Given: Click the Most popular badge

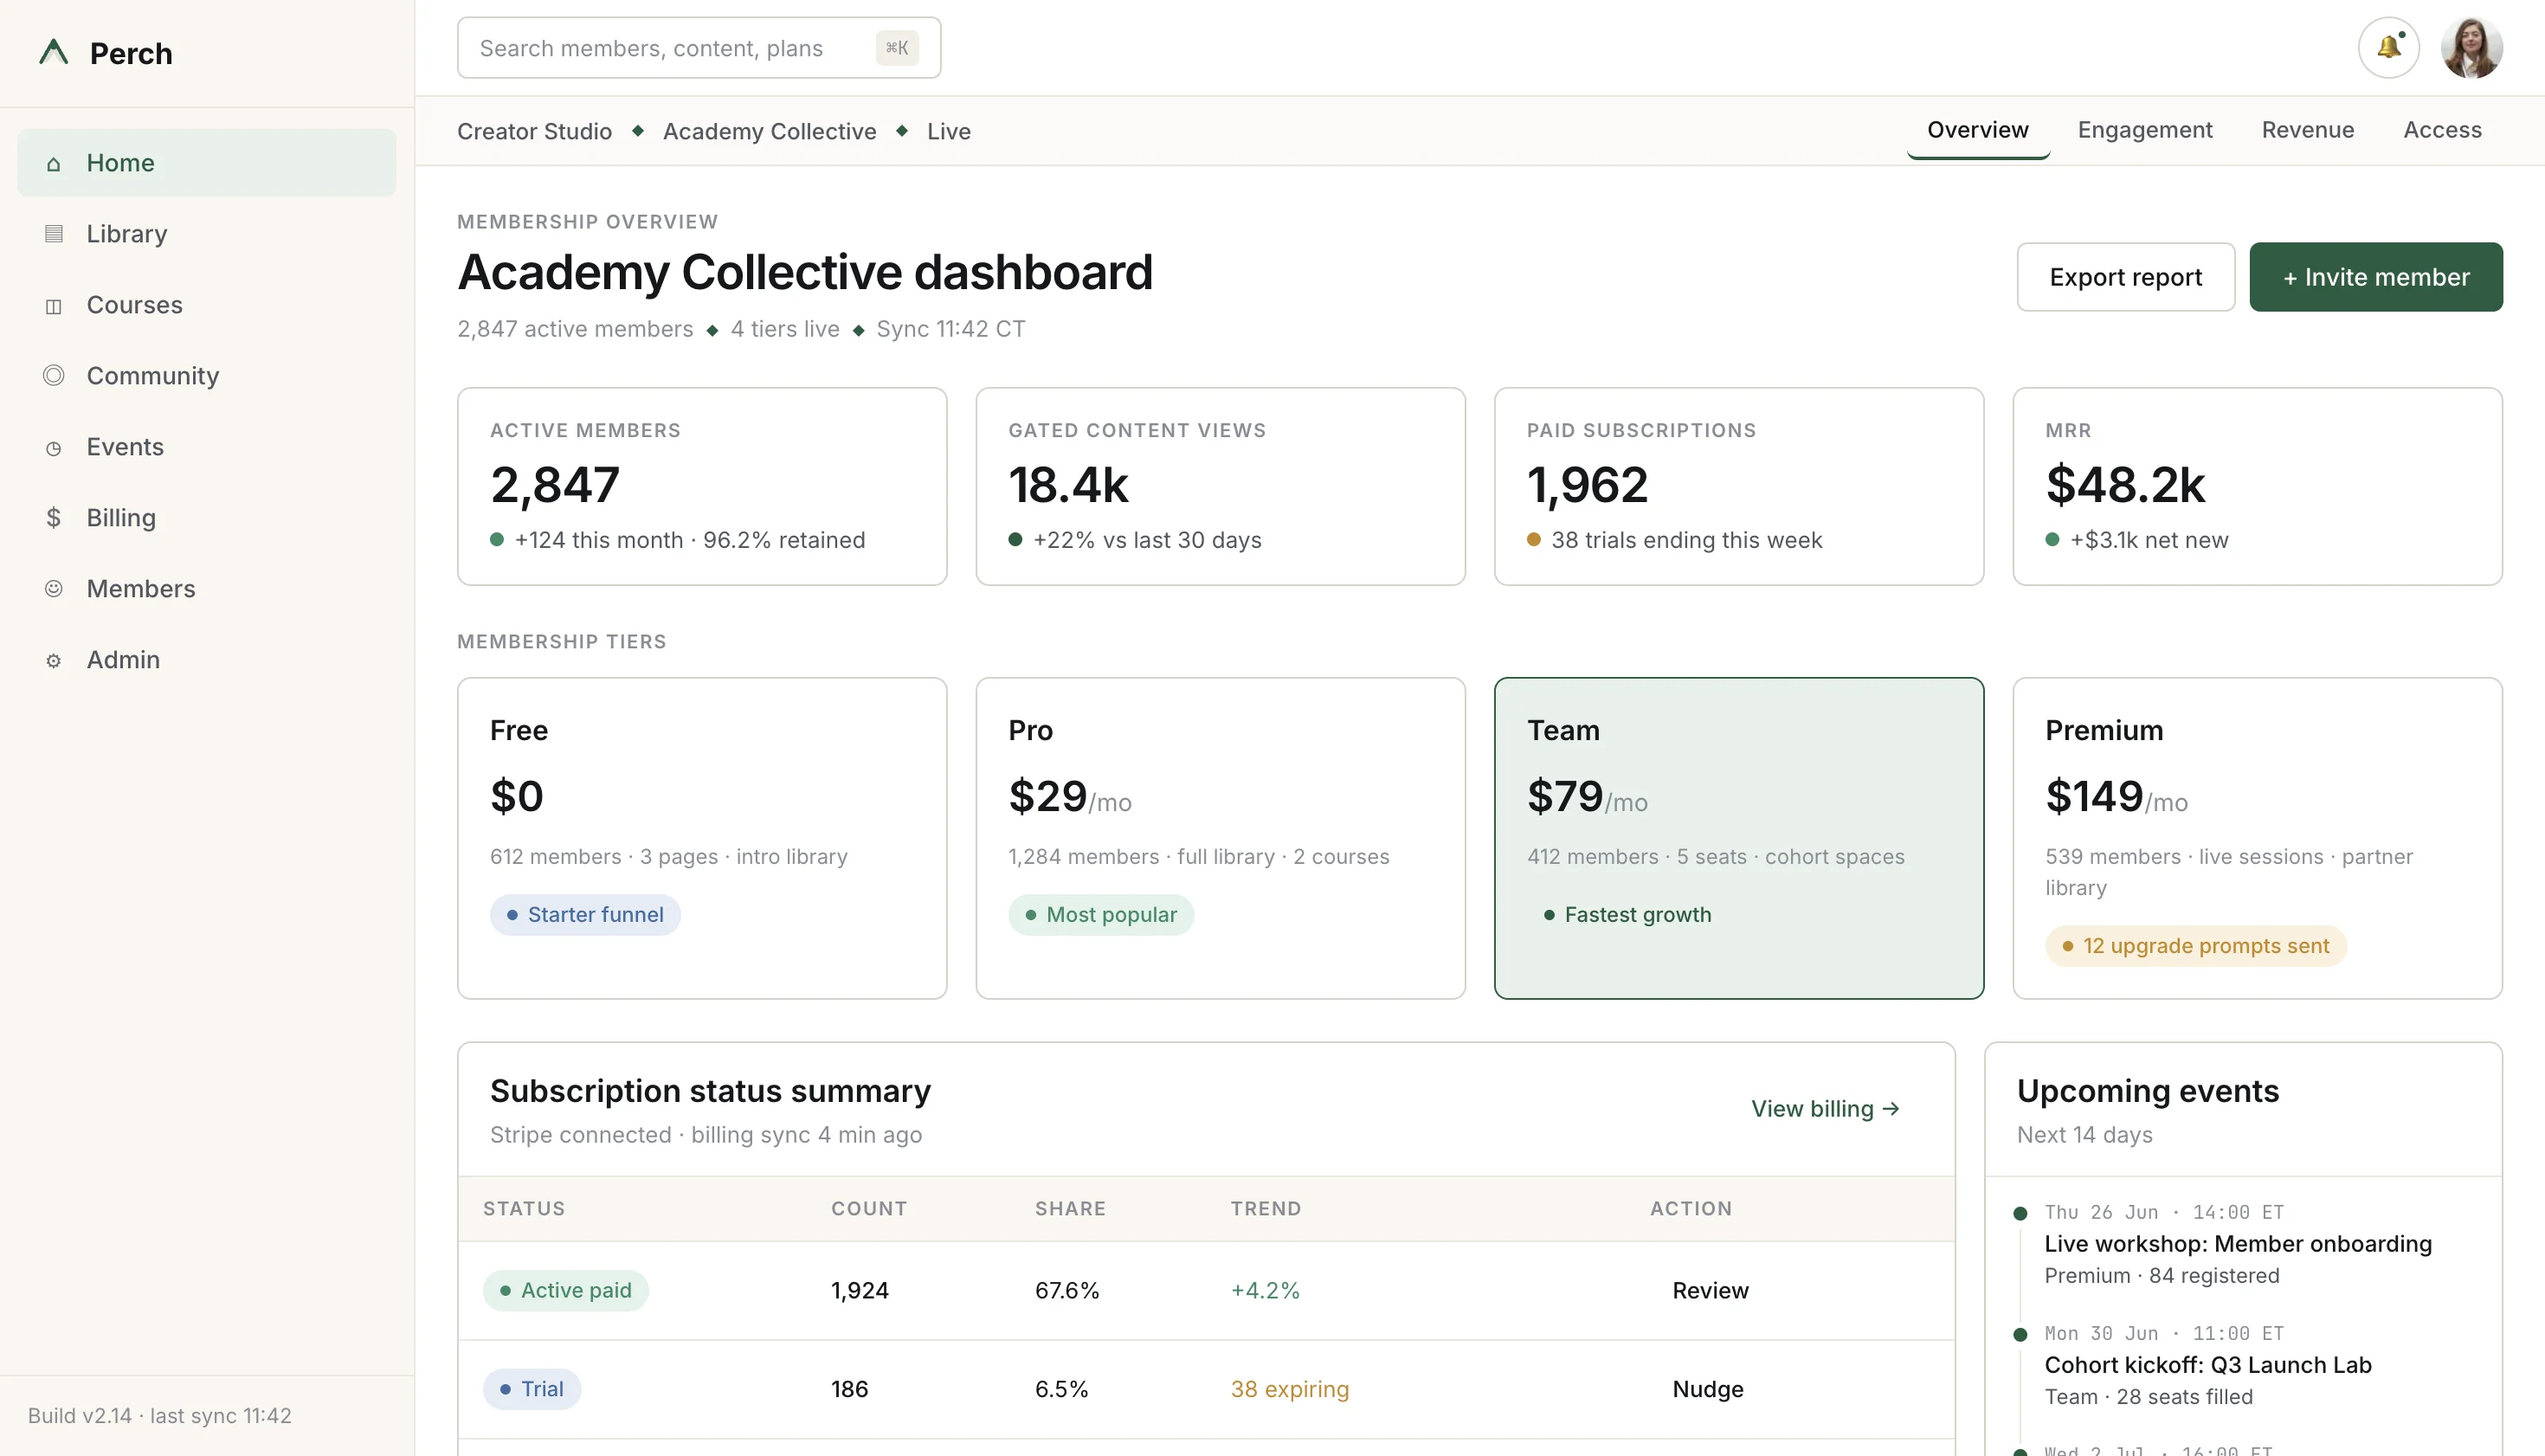Looking at the screenshot, I should pos(1101,915).
